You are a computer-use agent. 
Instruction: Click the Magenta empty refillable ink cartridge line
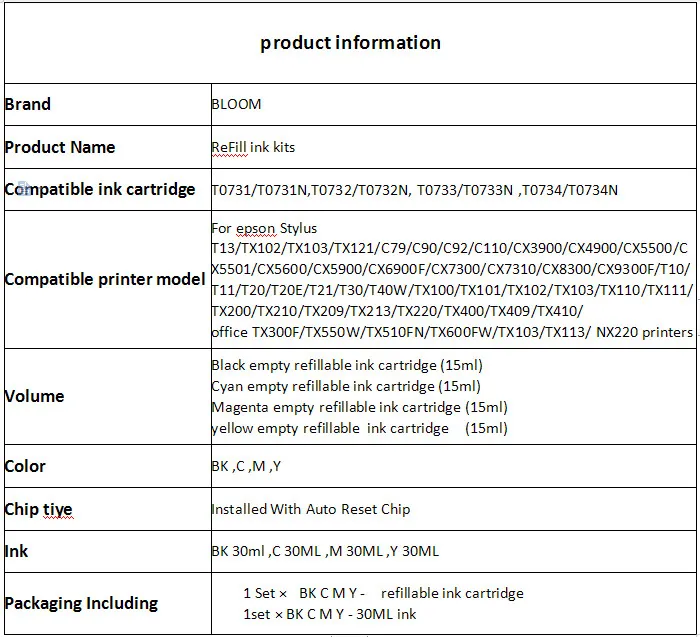click(359, 407)
